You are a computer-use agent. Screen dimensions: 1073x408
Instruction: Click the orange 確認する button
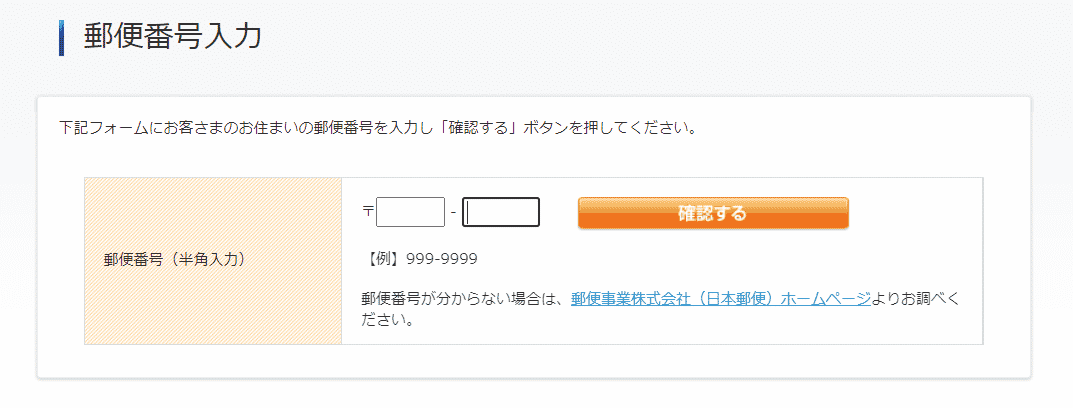point(713,213)
